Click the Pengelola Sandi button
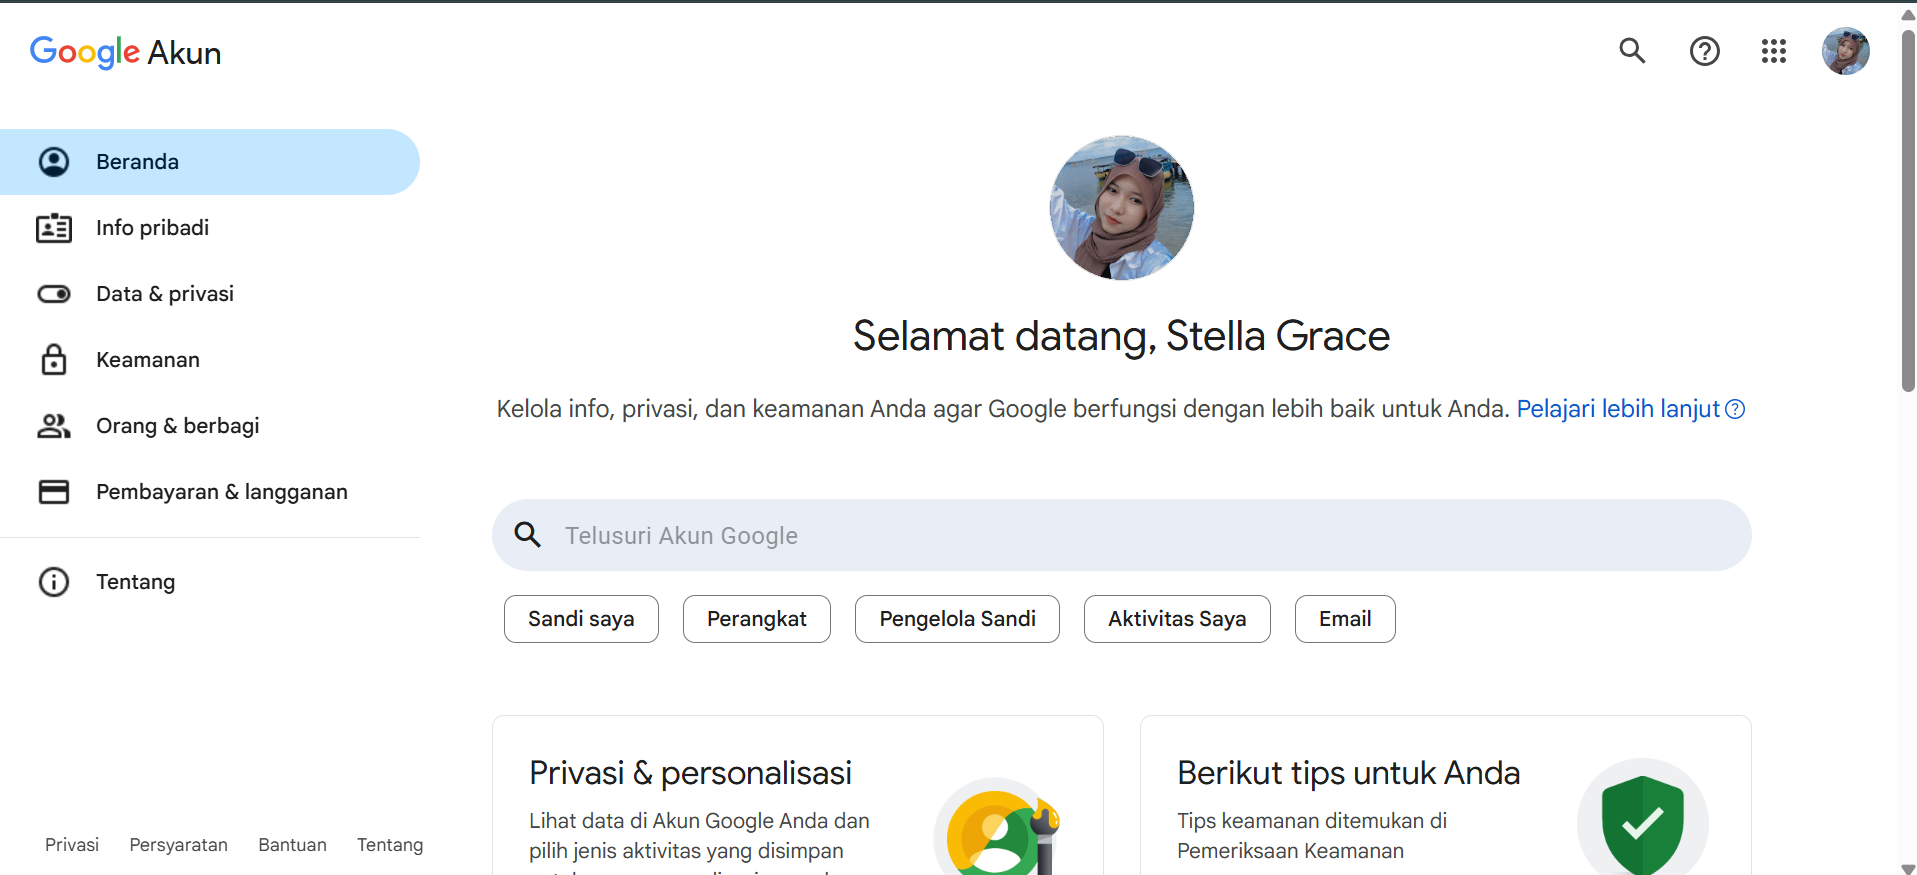Screen dimensions: 1917x875 [x=957, y=619]
